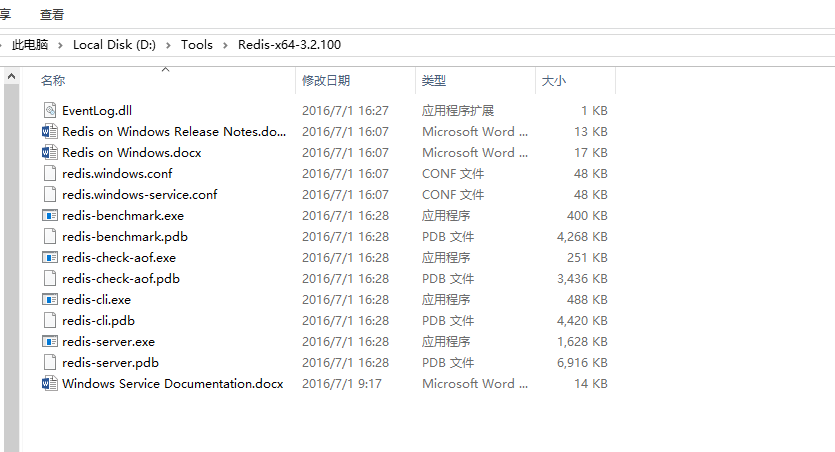Select file name redis-benchmark.exe
835x452 pixels.
[123, 216]
